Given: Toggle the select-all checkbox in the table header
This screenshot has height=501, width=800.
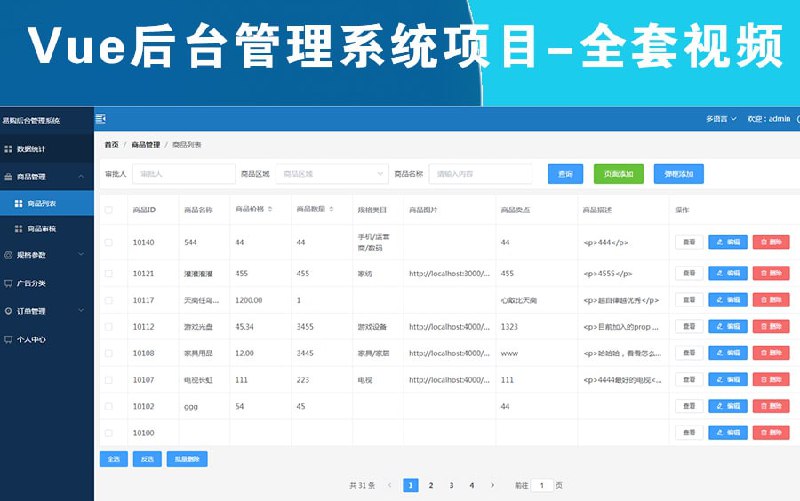Looking at the screenshot, I should 109,210.
